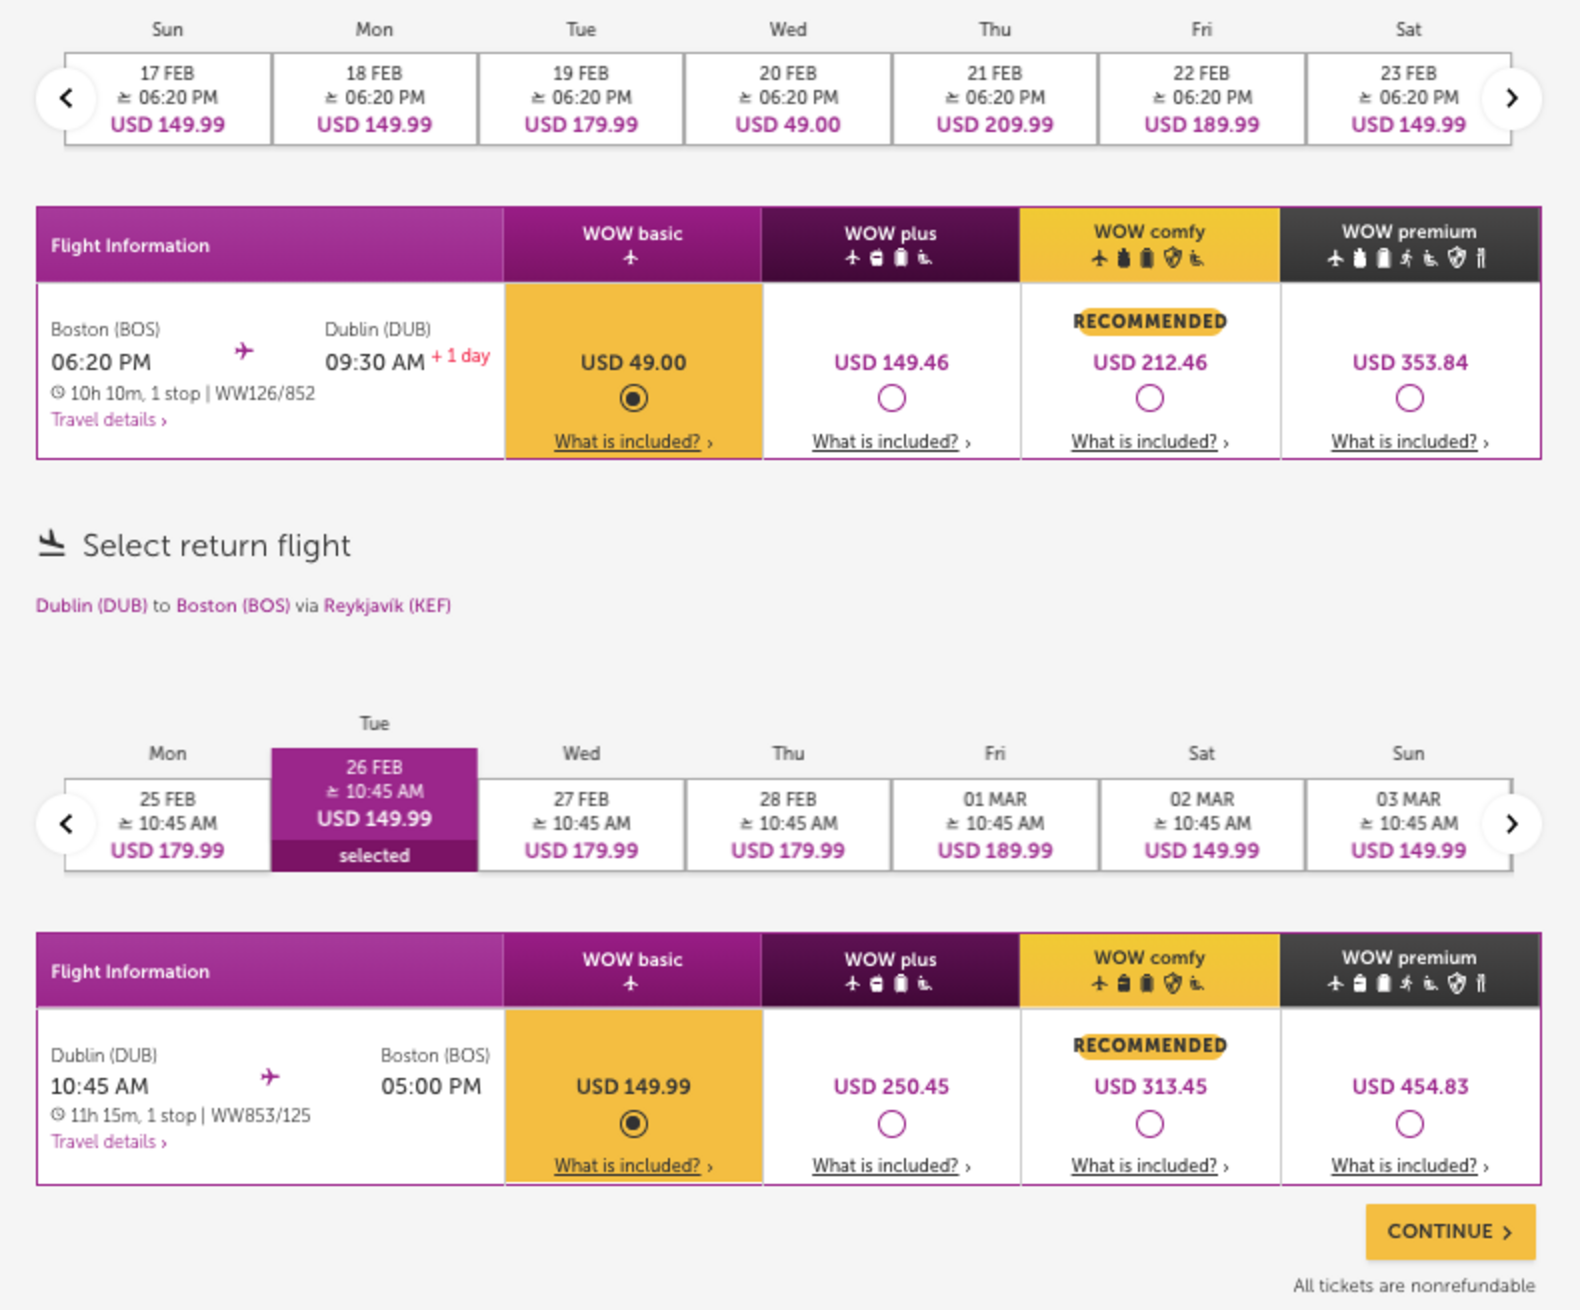Click the landing plane icon beside Select return flight
The width and height of the screenshot is (1580, 1310).
pos(51,543)
